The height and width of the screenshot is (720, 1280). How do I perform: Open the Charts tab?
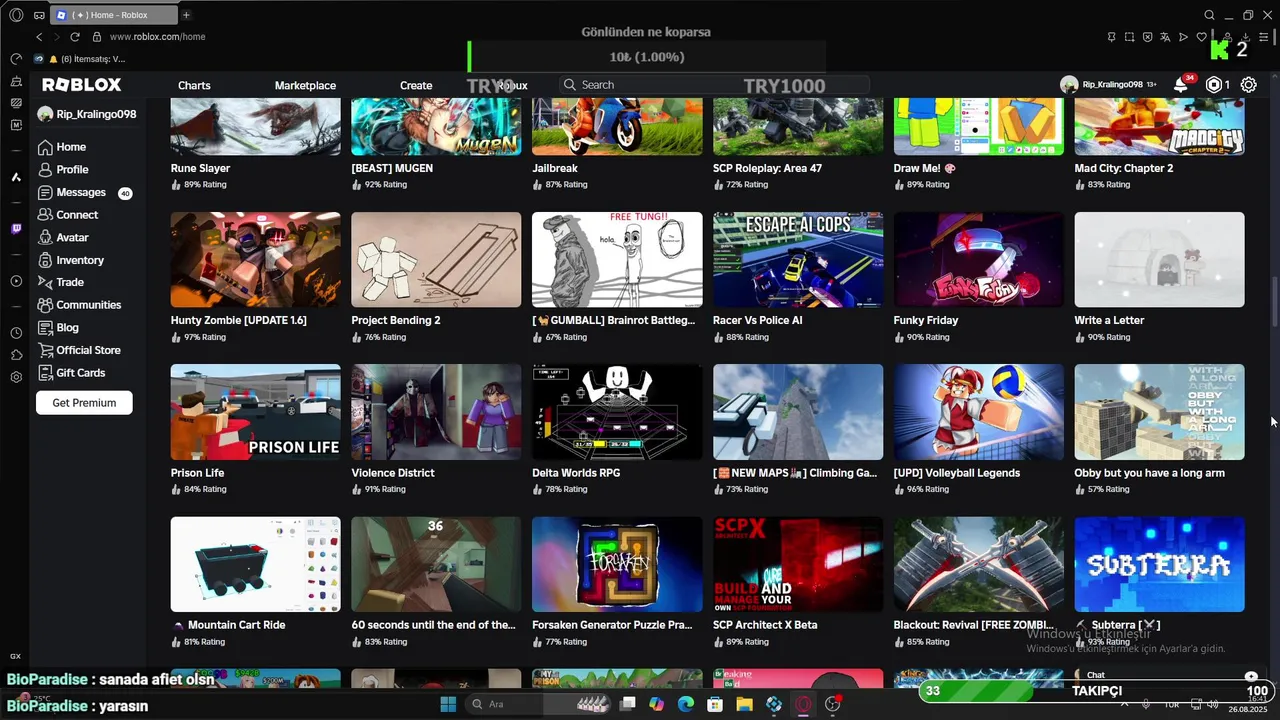tap(194, 85)
